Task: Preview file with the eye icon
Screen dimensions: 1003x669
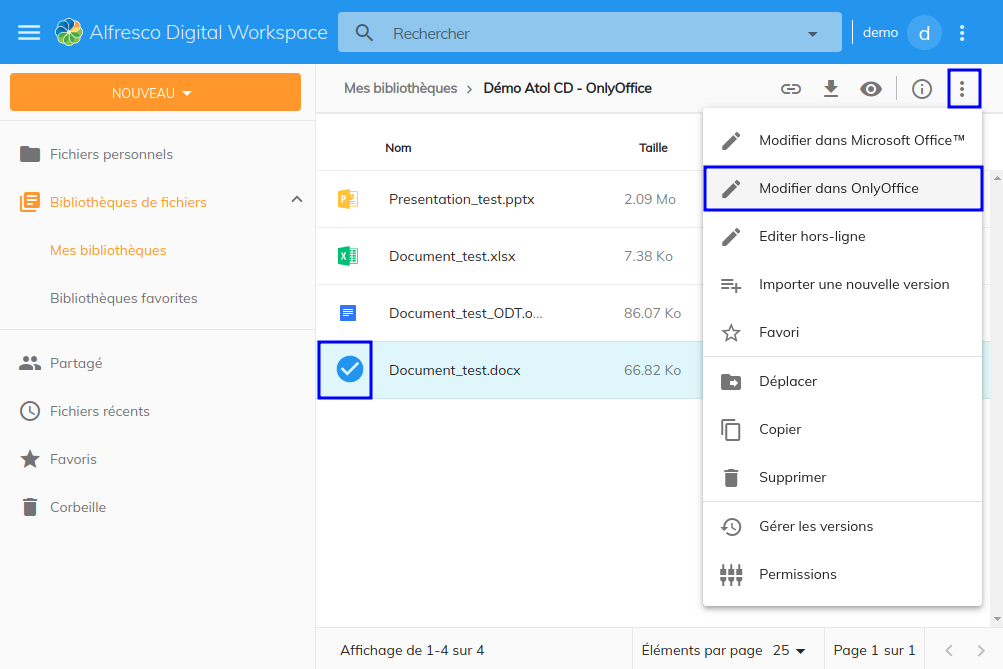Action: 871,89
